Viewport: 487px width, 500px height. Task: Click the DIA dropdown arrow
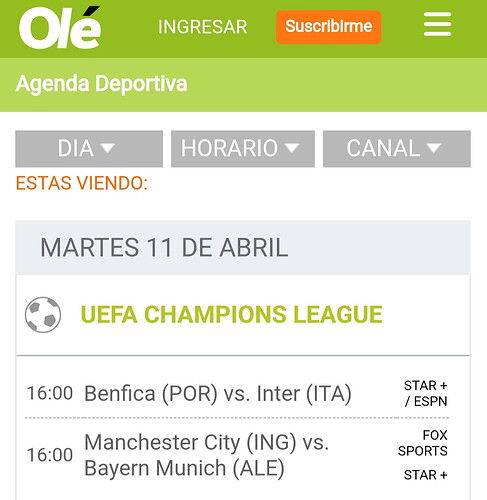(108, 148)
